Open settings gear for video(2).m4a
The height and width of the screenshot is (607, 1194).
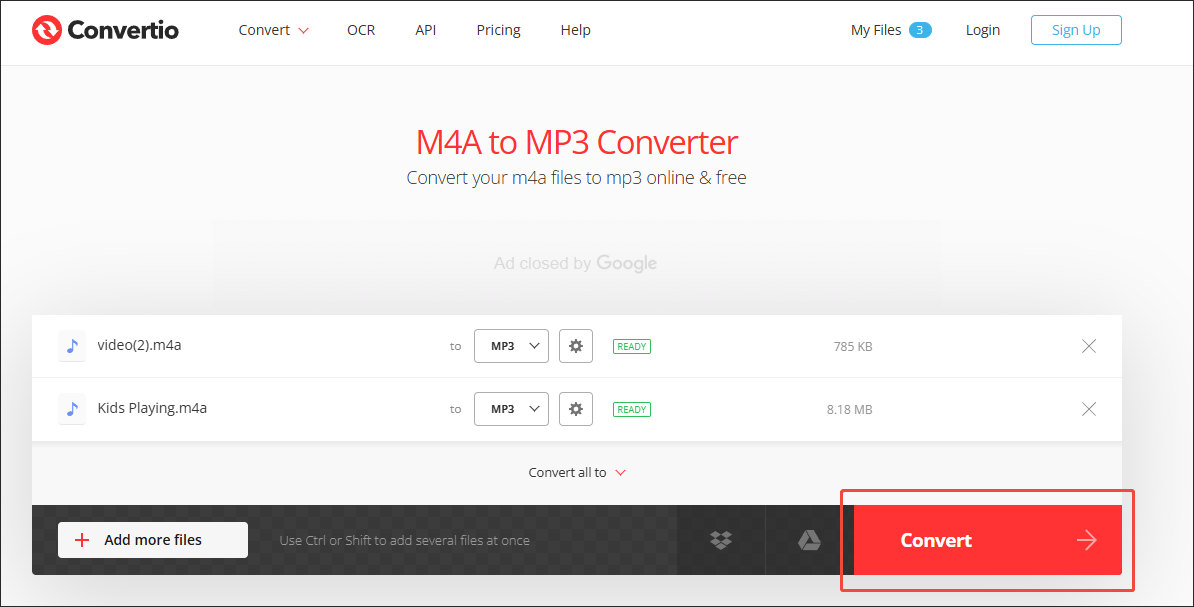coord(576,346)
